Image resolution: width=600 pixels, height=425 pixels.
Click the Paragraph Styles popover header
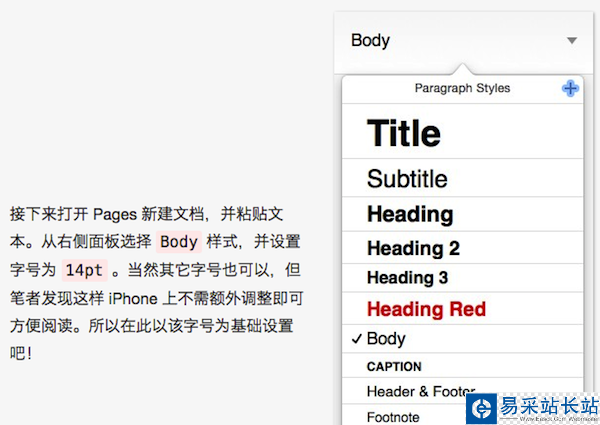tap(463, 88)
